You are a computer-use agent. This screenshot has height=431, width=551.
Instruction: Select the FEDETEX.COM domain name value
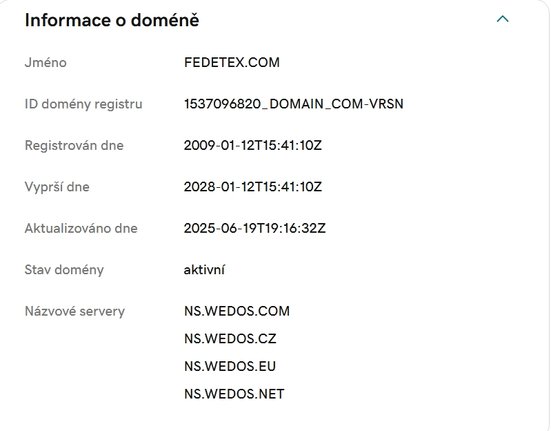click(x=232, y=63)
